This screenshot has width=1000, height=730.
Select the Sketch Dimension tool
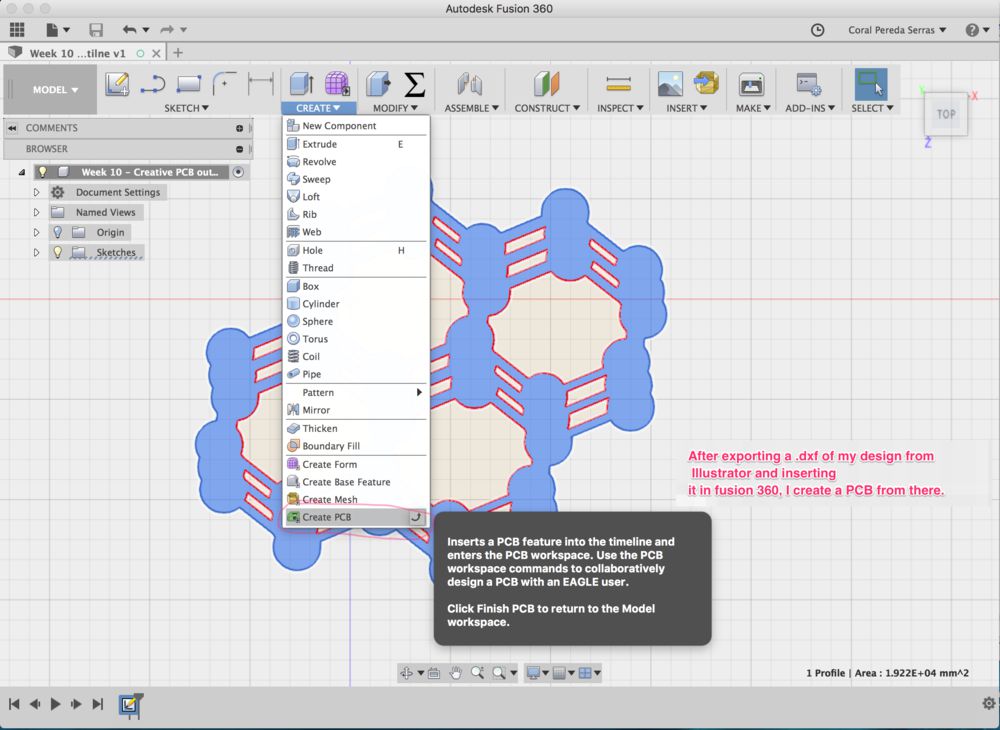(261, 84)
